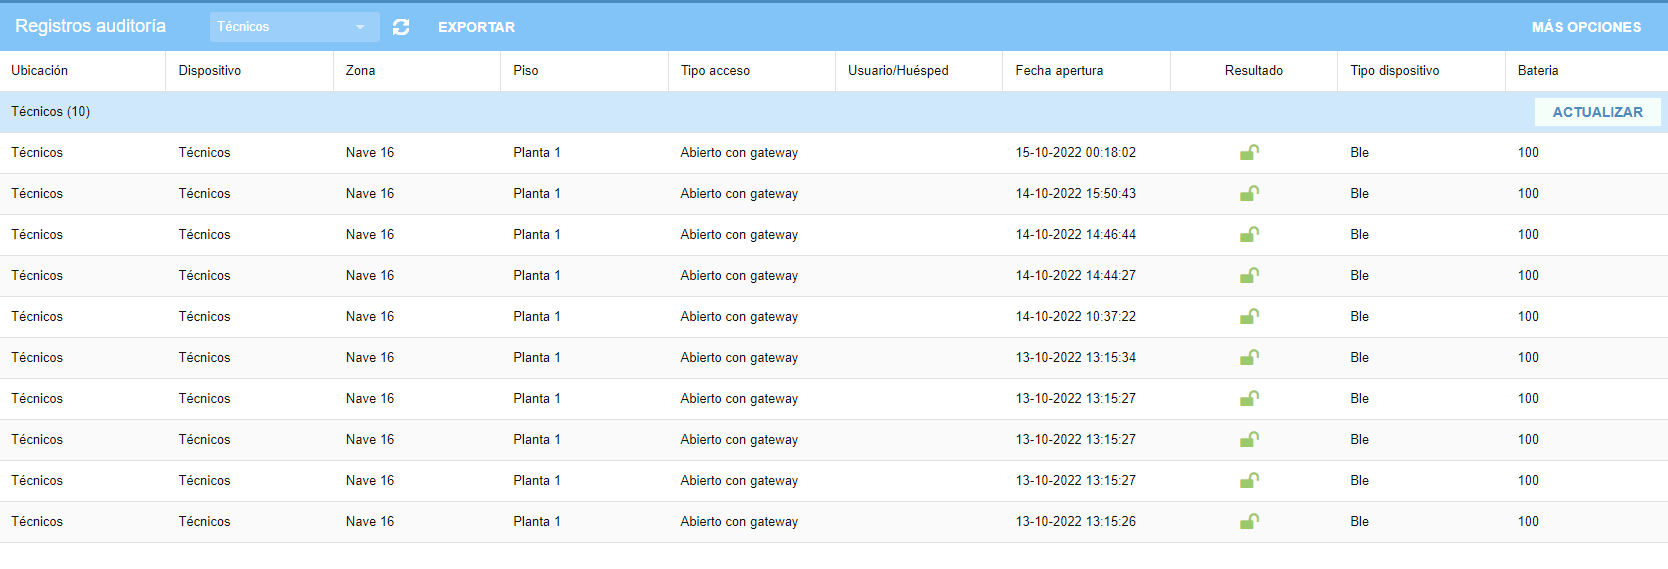Open the MÁS OPCIONES menu
Image resolution: width=1668 pixels, height=569 pixels.
(x=1586, y=27)
